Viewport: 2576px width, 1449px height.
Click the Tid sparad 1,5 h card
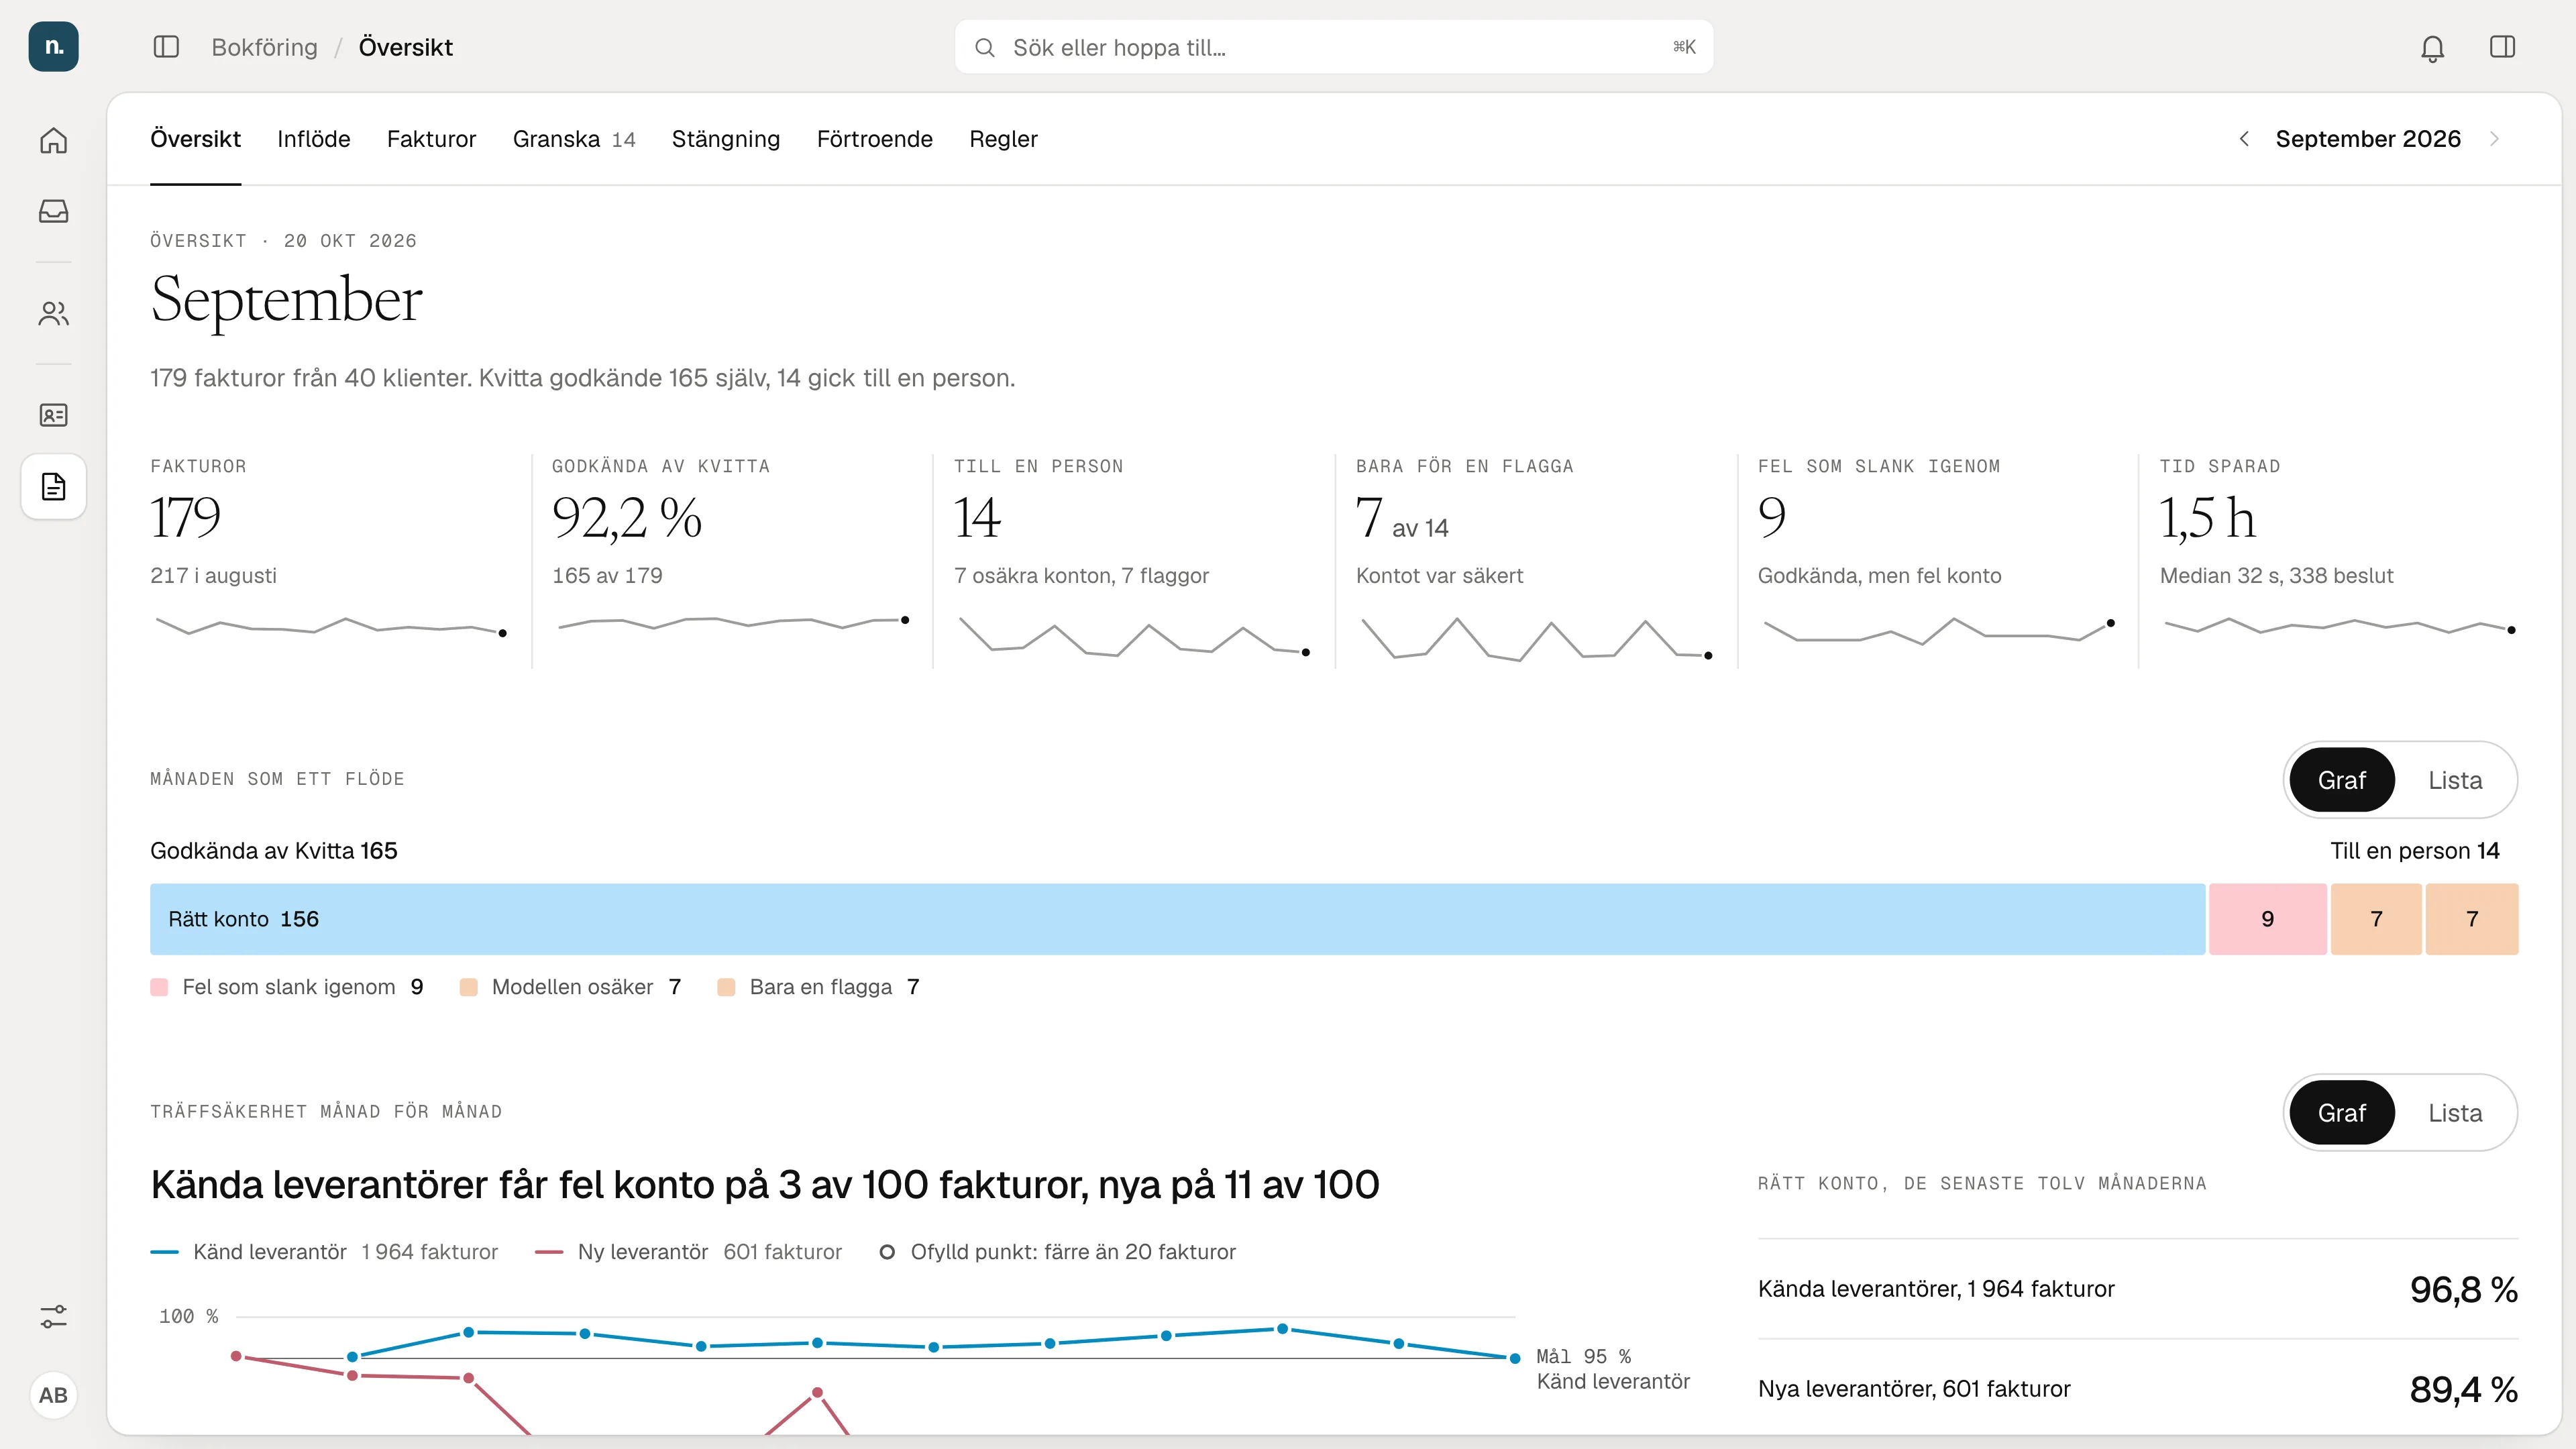click(2338, 560)
